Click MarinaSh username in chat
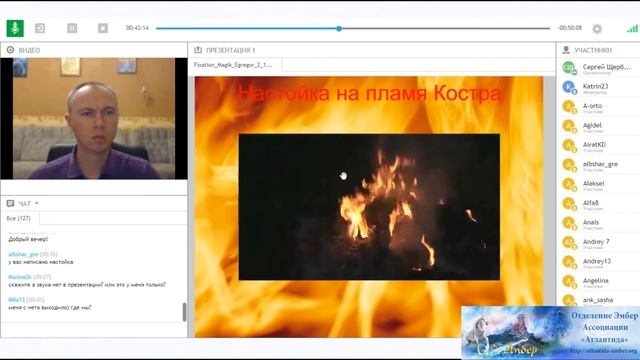This screenshot has height=360, width=640. pos(20,277)
